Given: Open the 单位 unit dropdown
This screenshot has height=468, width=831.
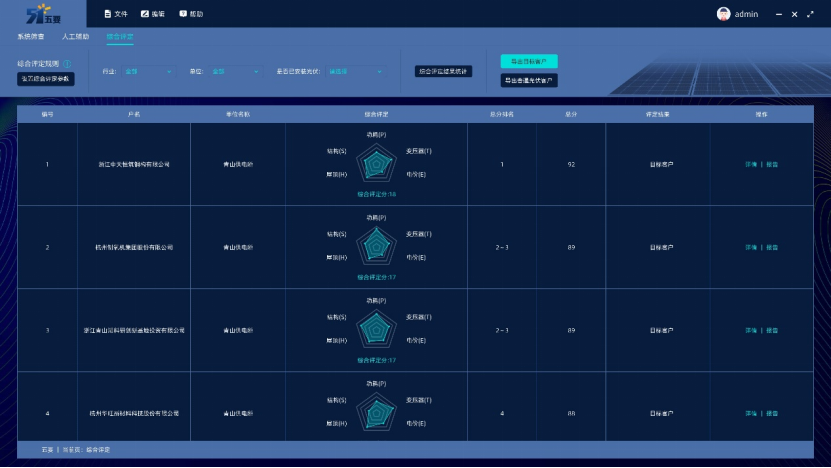Looking at the screenshot, I should click(x=235, y=72).
